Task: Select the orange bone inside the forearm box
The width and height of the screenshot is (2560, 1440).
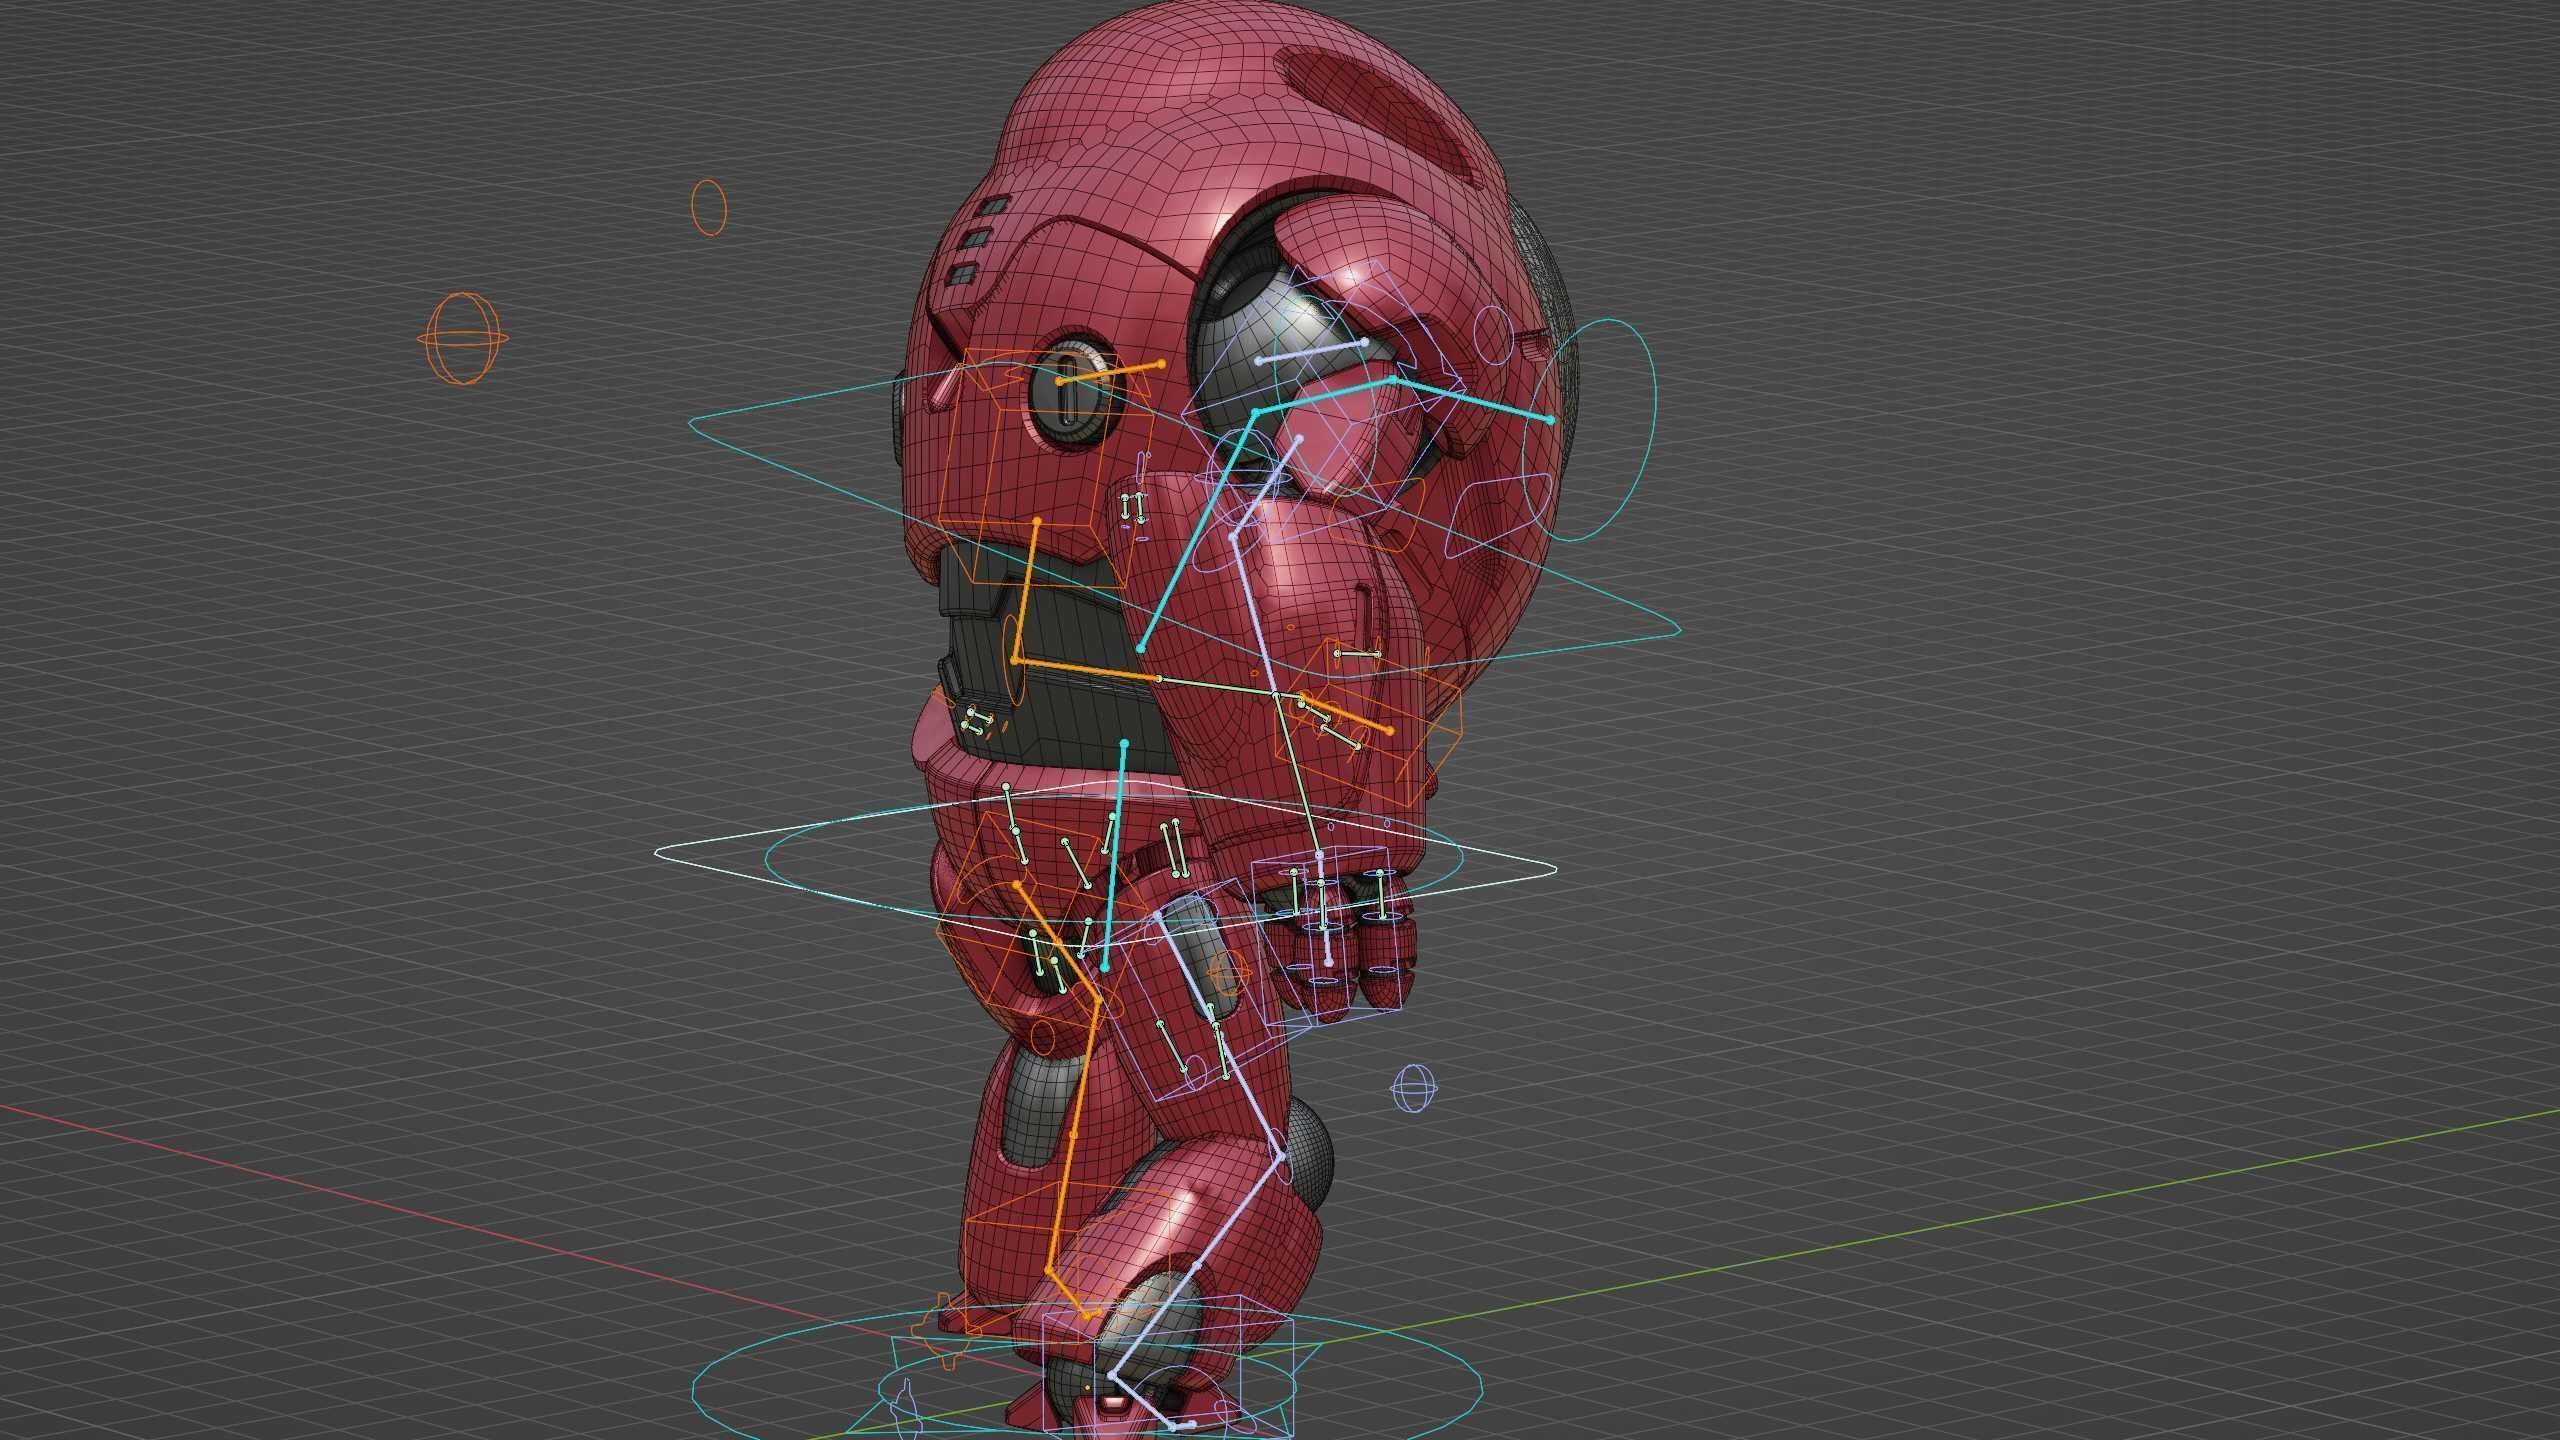Action: (1347, 713)
